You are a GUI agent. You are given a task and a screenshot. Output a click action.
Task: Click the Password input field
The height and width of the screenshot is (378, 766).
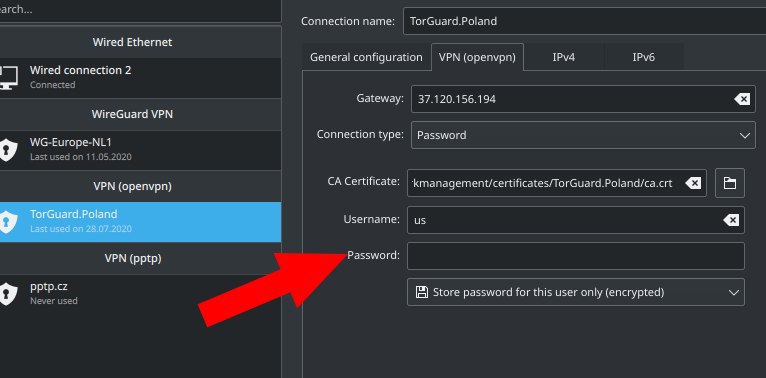[576, 256]
